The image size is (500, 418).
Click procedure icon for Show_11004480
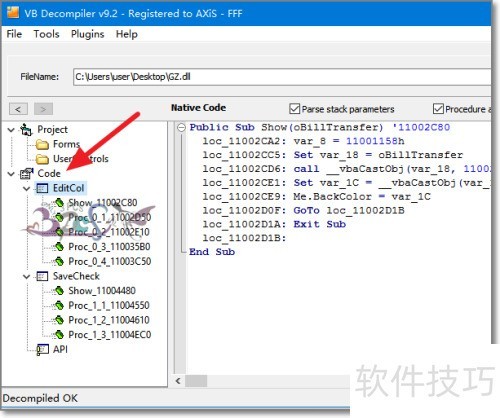[59, 291]
